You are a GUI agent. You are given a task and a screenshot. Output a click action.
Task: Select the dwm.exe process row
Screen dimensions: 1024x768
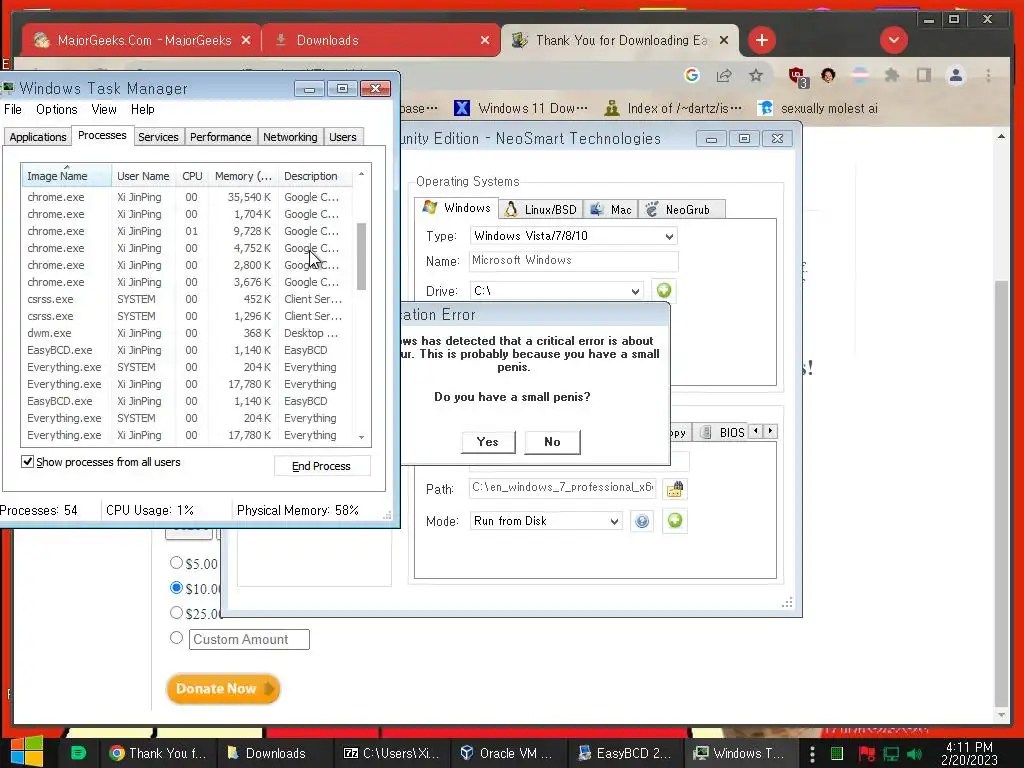click(x=187, y=333)
